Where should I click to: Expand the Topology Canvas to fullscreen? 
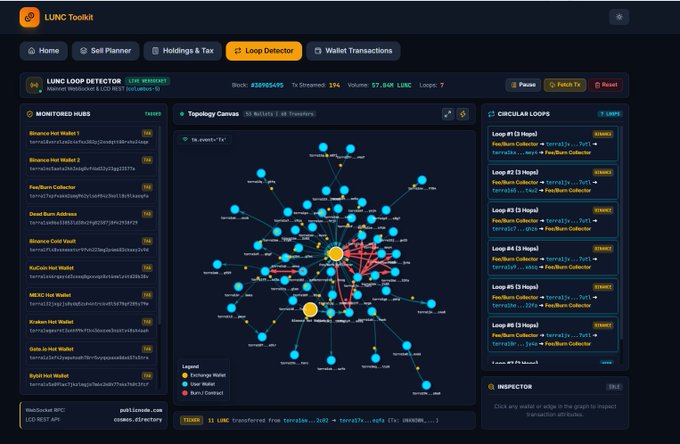[448, 114]
